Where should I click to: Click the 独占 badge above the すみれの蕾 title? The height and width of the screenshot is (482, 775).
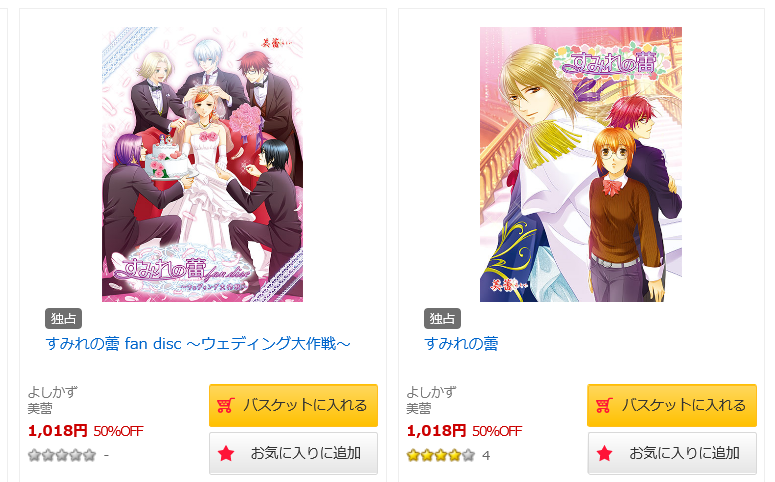coord(442,318)
